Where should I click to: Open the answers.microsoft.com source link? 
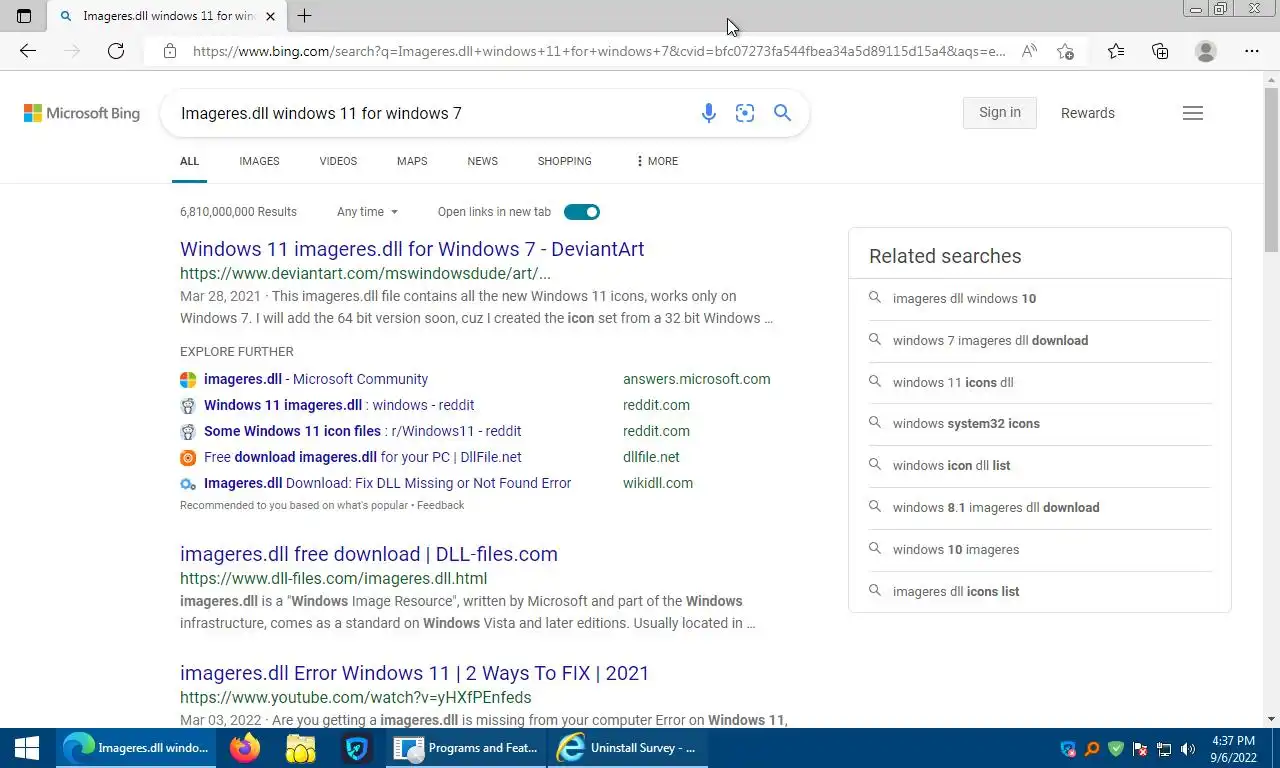point(697,379)
